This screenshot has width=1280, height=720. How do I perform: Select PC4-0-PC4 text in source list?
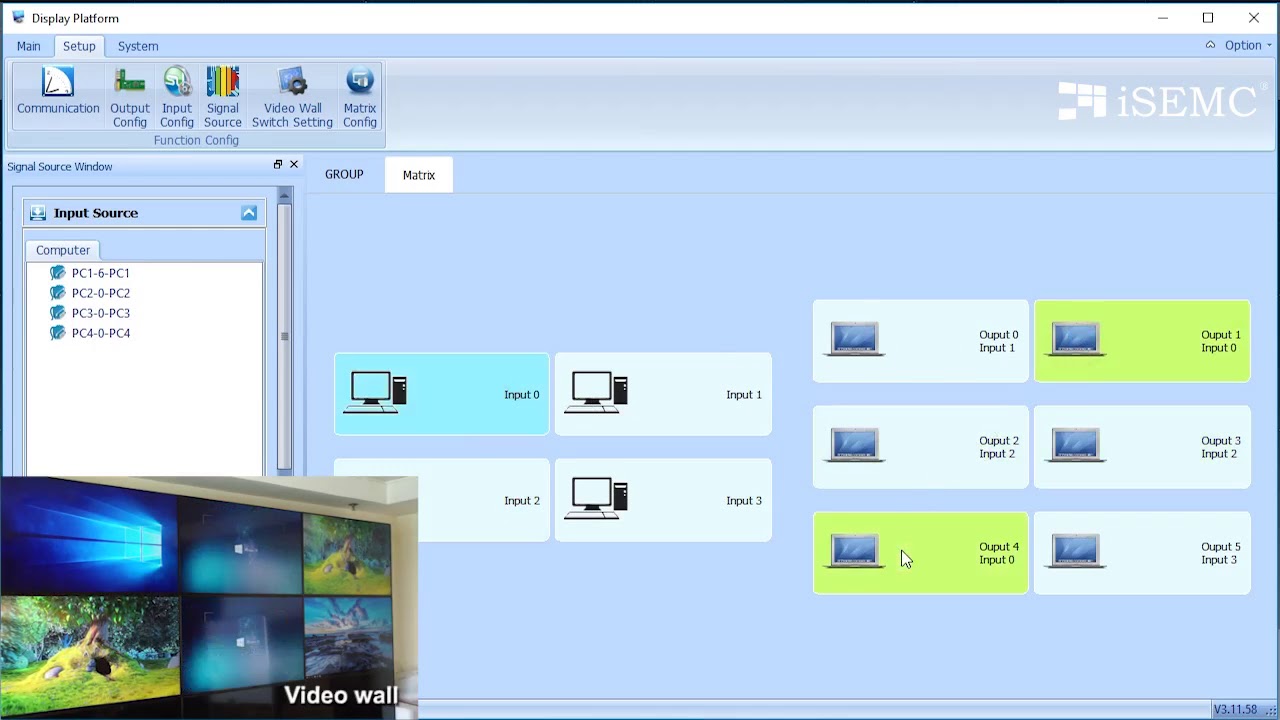pos(100,333)
